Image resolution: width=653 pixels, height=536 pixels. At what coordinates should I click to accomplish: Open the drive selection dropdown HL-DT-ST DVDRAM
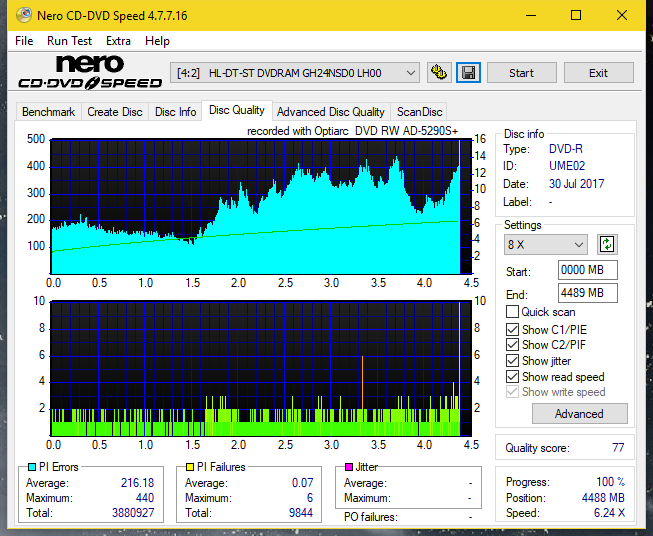[295, 73]
